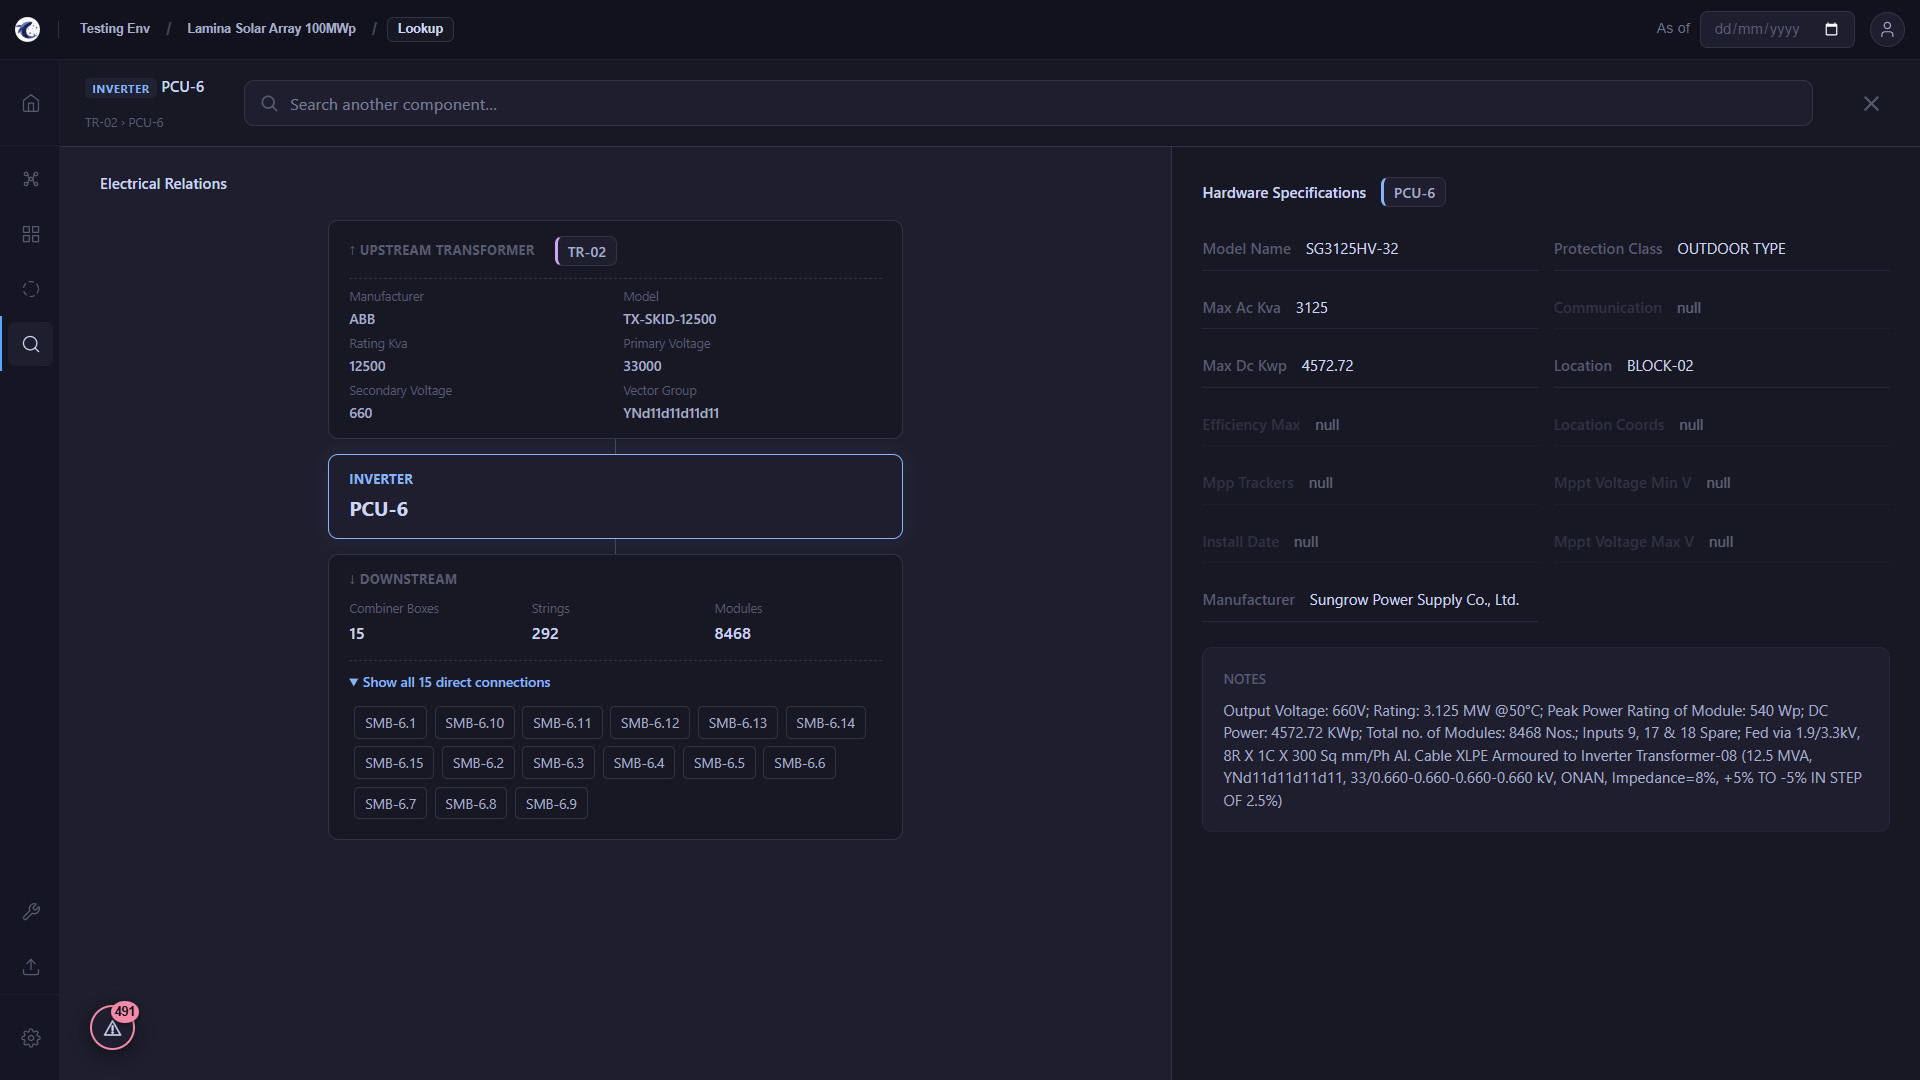Select the INVERTER PCU-6 card
This screenshot has width=1920, height=1080.
[x=615, y=497]
